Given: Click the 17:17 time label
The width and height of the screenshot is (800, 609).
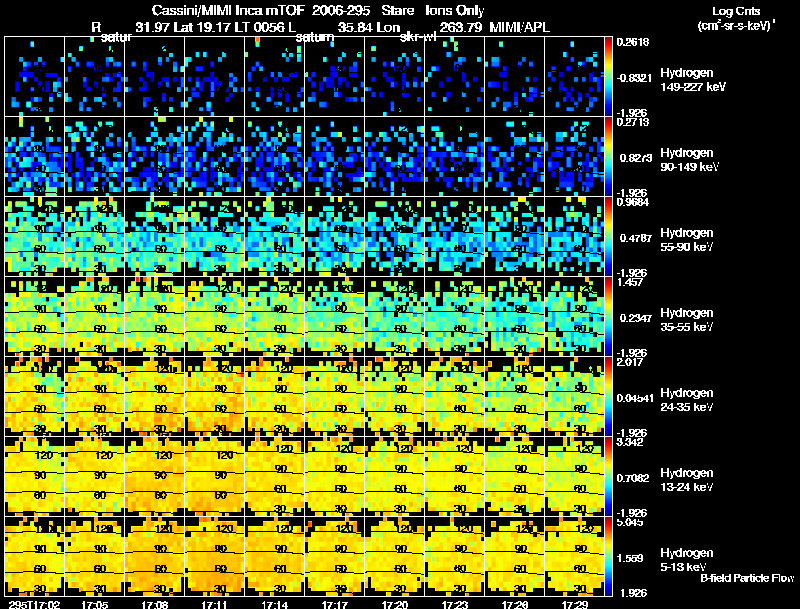Looking at the screenshot, I should point(335,604).
